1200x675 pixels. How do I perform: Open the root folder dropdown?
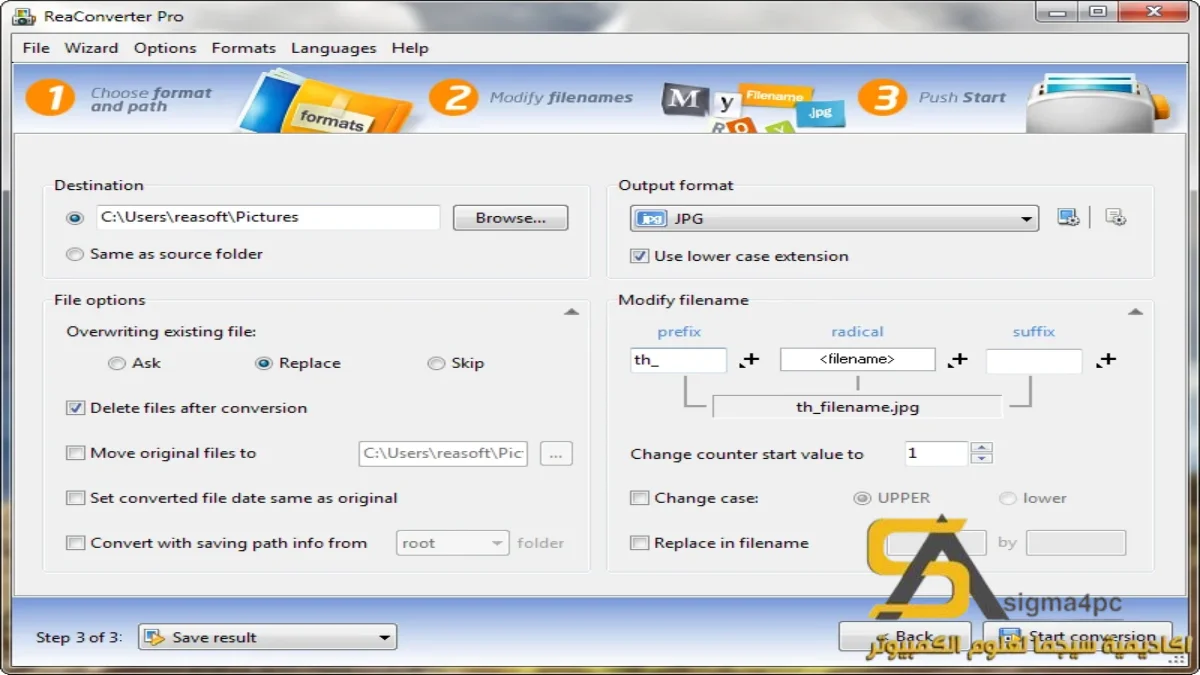pos(453,543)
